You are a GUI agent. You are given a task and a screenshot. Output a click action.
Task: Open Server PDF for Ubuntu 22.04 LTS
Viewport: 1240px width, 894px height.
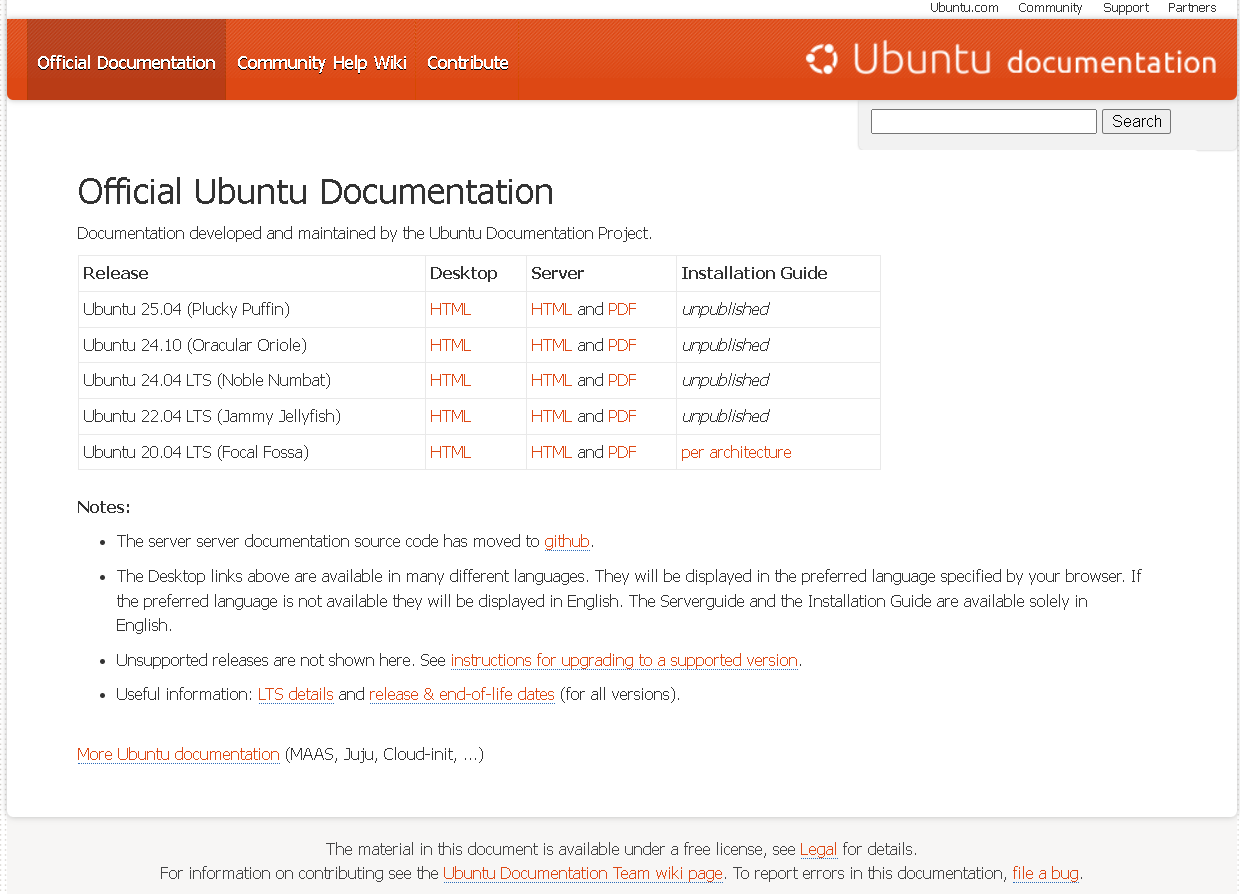click(622, 416)
